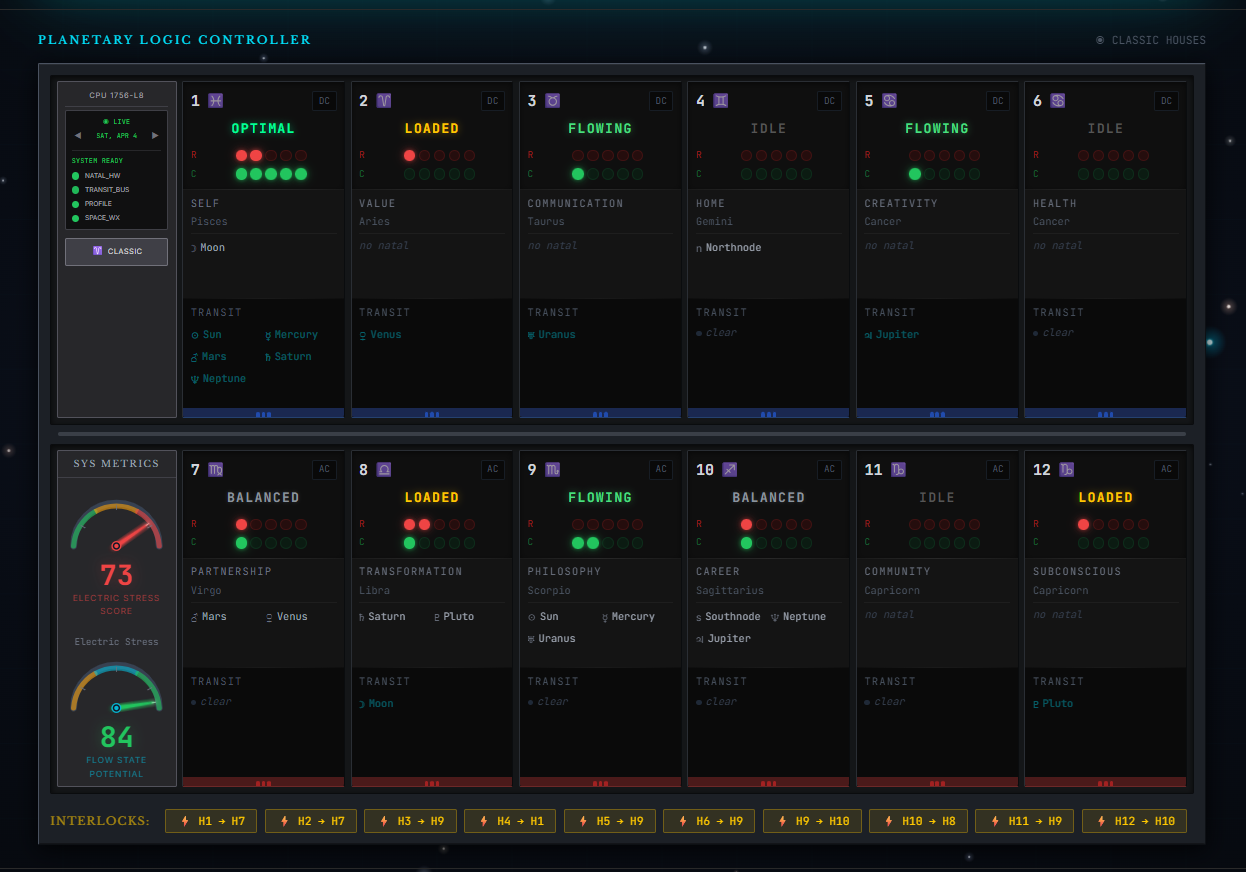Viewport: 1246px width, 872px height.
Task: Click the Aries glyph on house 2
Action: [384, 101]
